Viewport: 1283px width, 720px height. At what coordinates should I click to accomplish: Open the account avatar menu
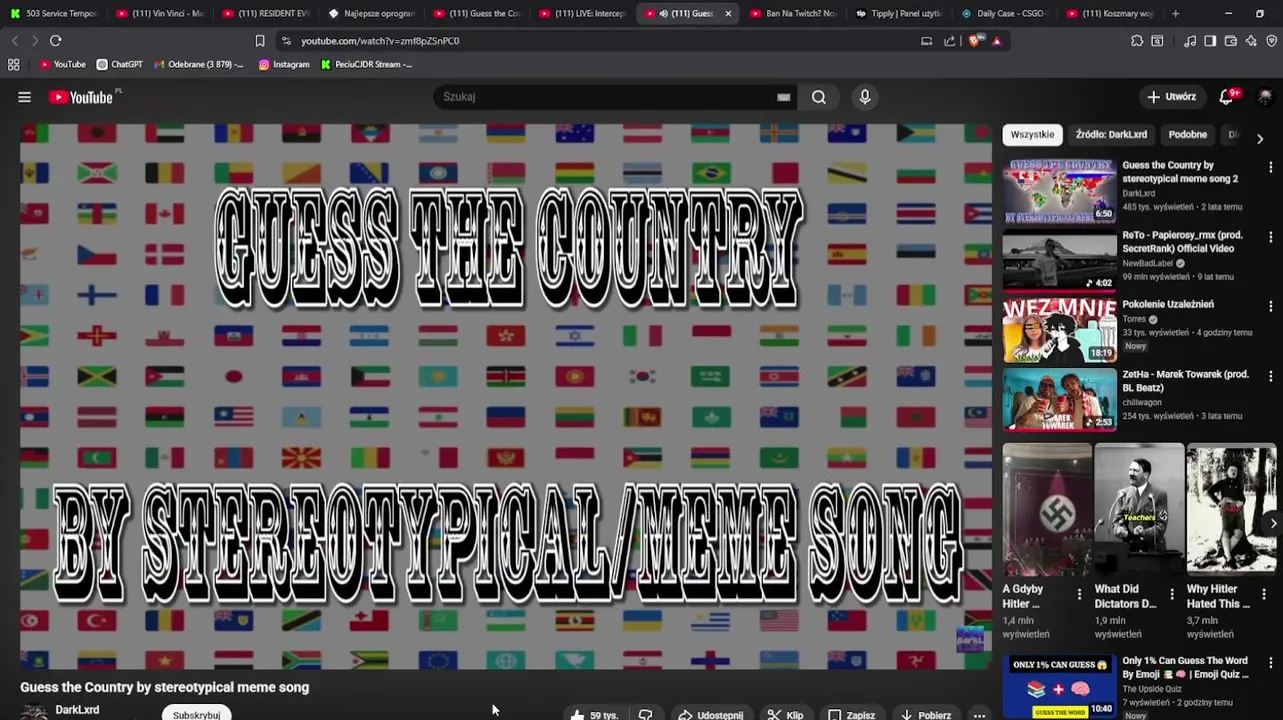[x=1265, y=97]
